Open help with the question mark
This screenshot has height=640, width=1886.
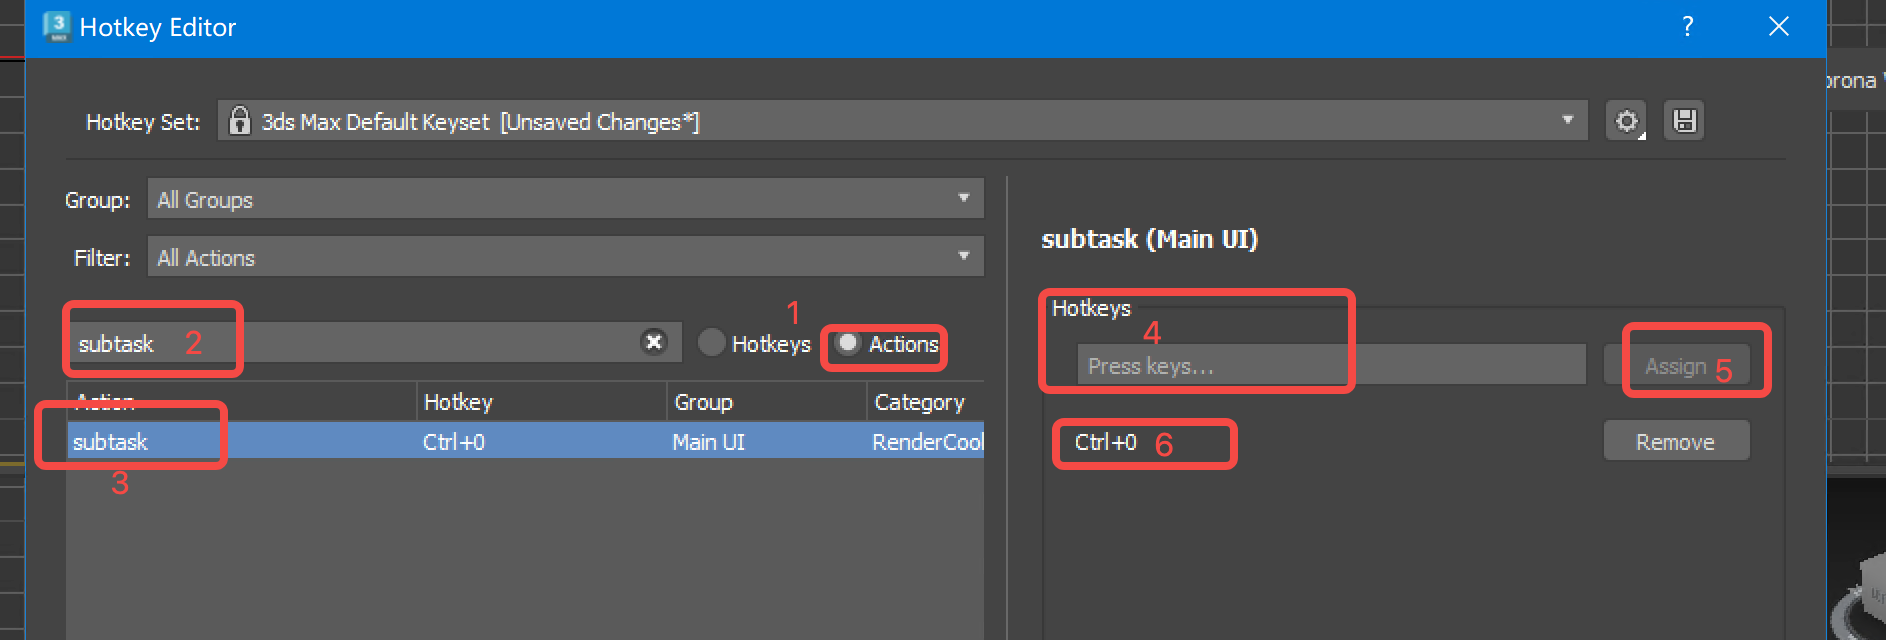click(1688, 27)
